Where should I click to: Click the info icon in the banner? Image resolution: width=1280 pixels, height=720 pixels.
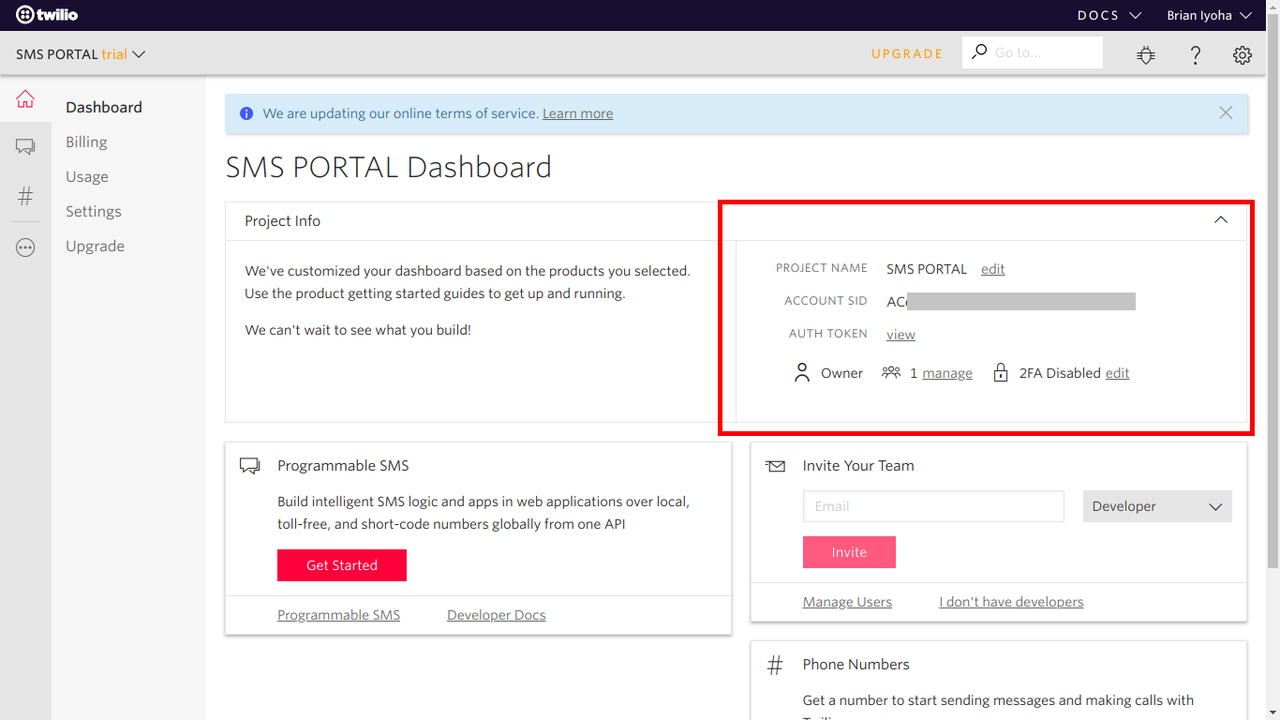[x=246, y=114]
